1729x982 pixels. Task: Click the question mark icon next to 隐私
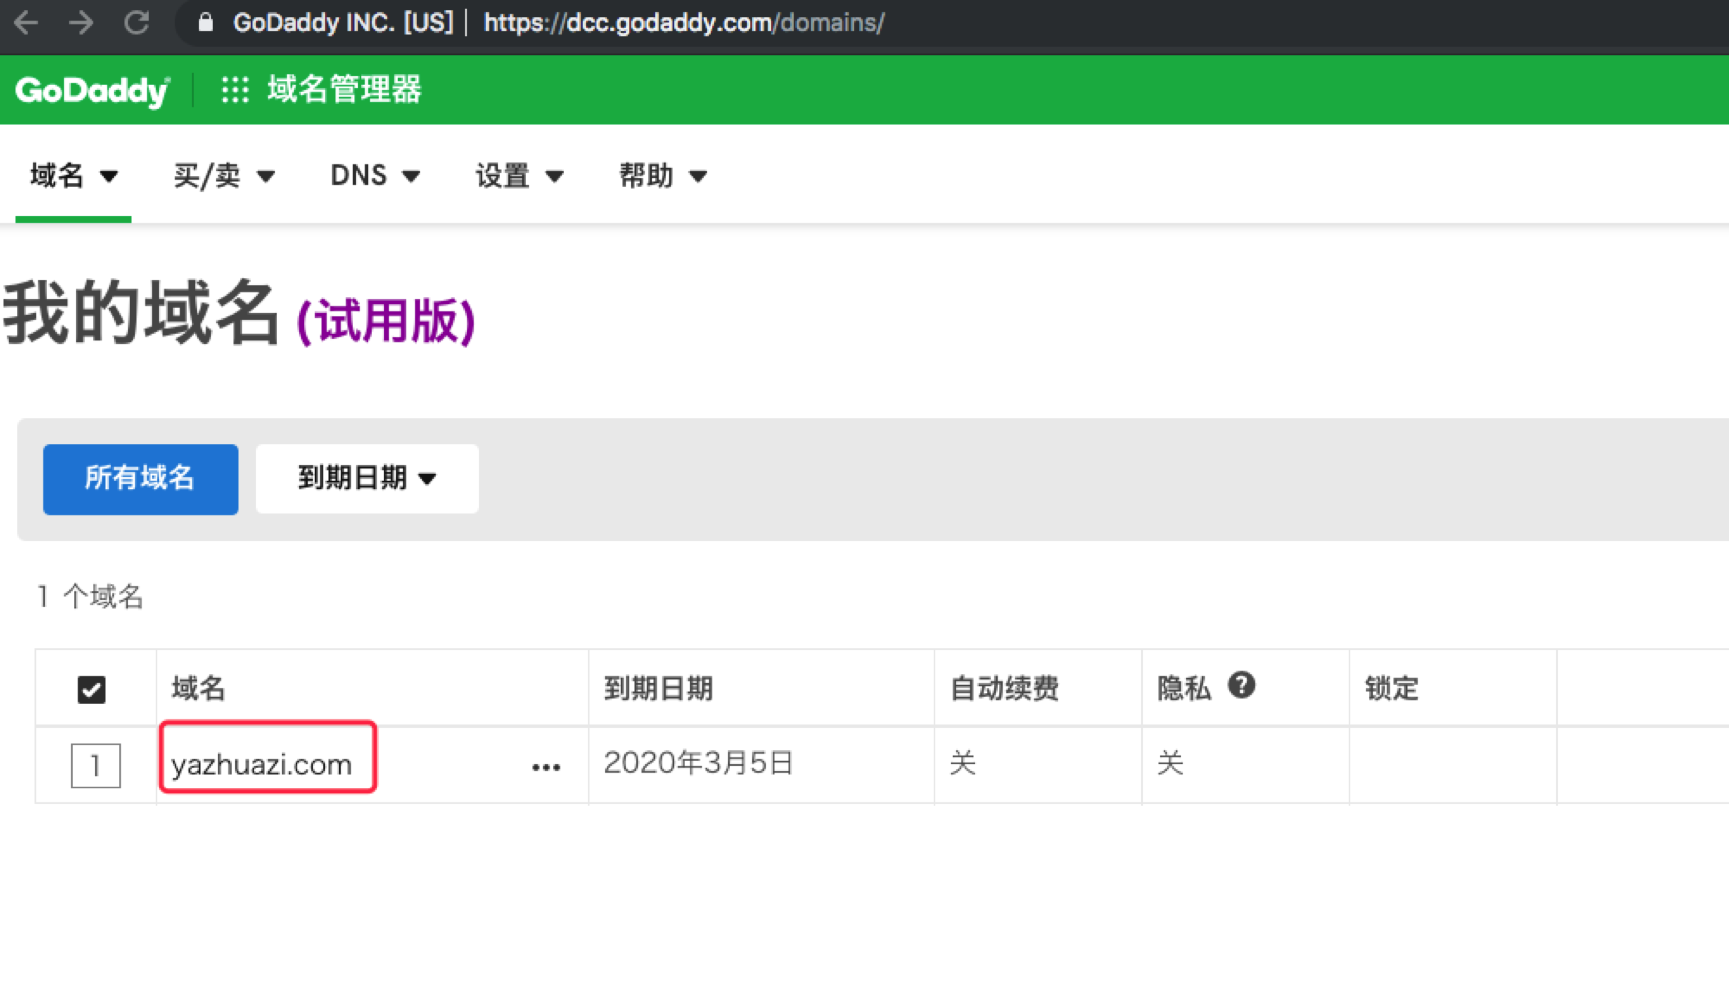point(1242,684)
